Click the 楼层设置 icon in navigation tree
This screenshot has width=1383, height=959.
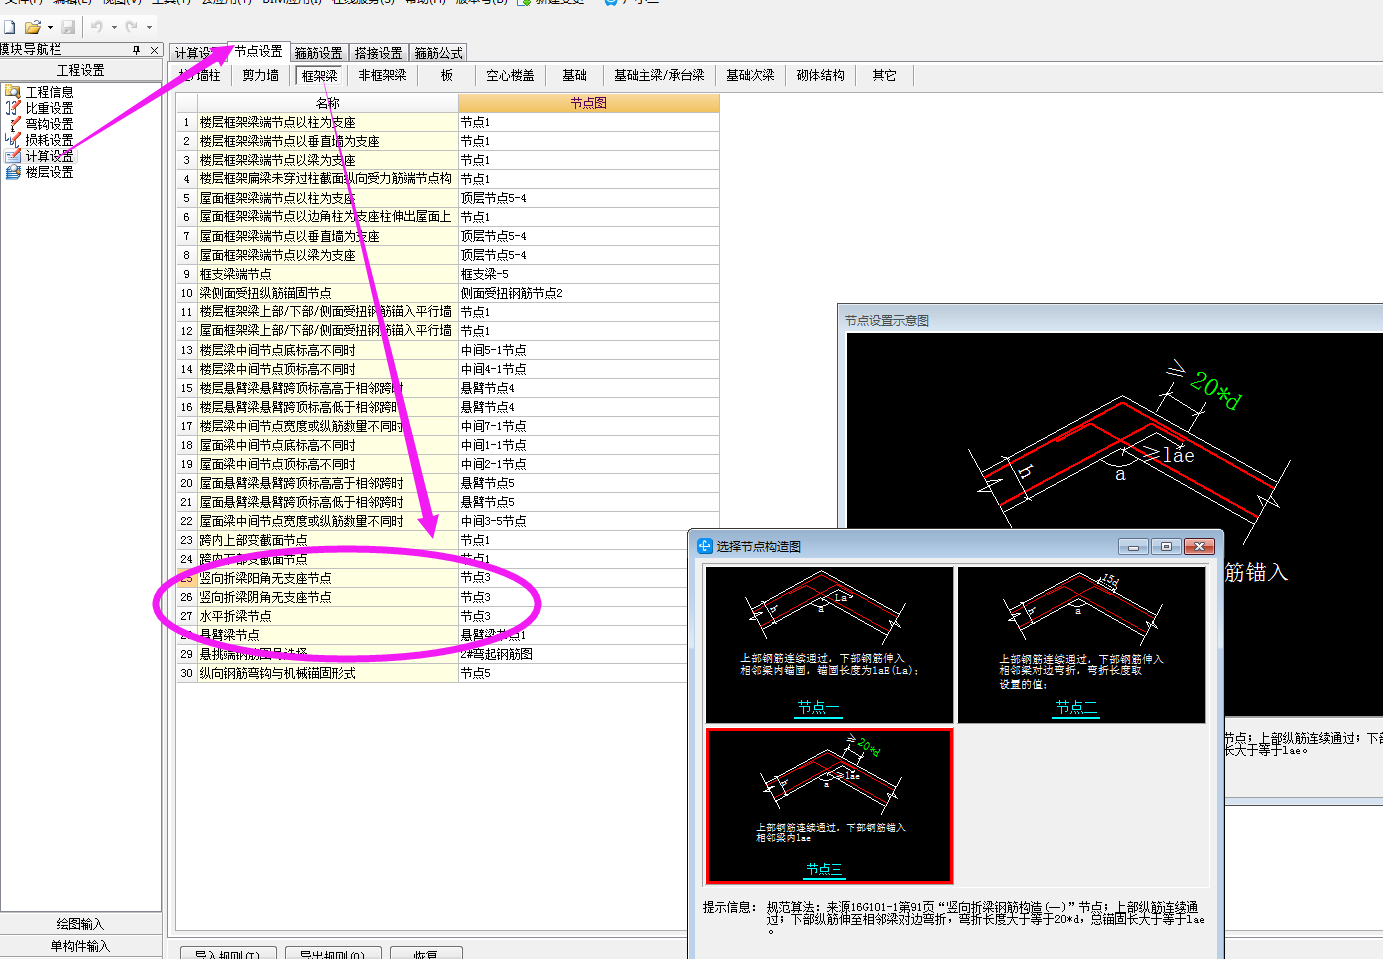pos(13,172)
